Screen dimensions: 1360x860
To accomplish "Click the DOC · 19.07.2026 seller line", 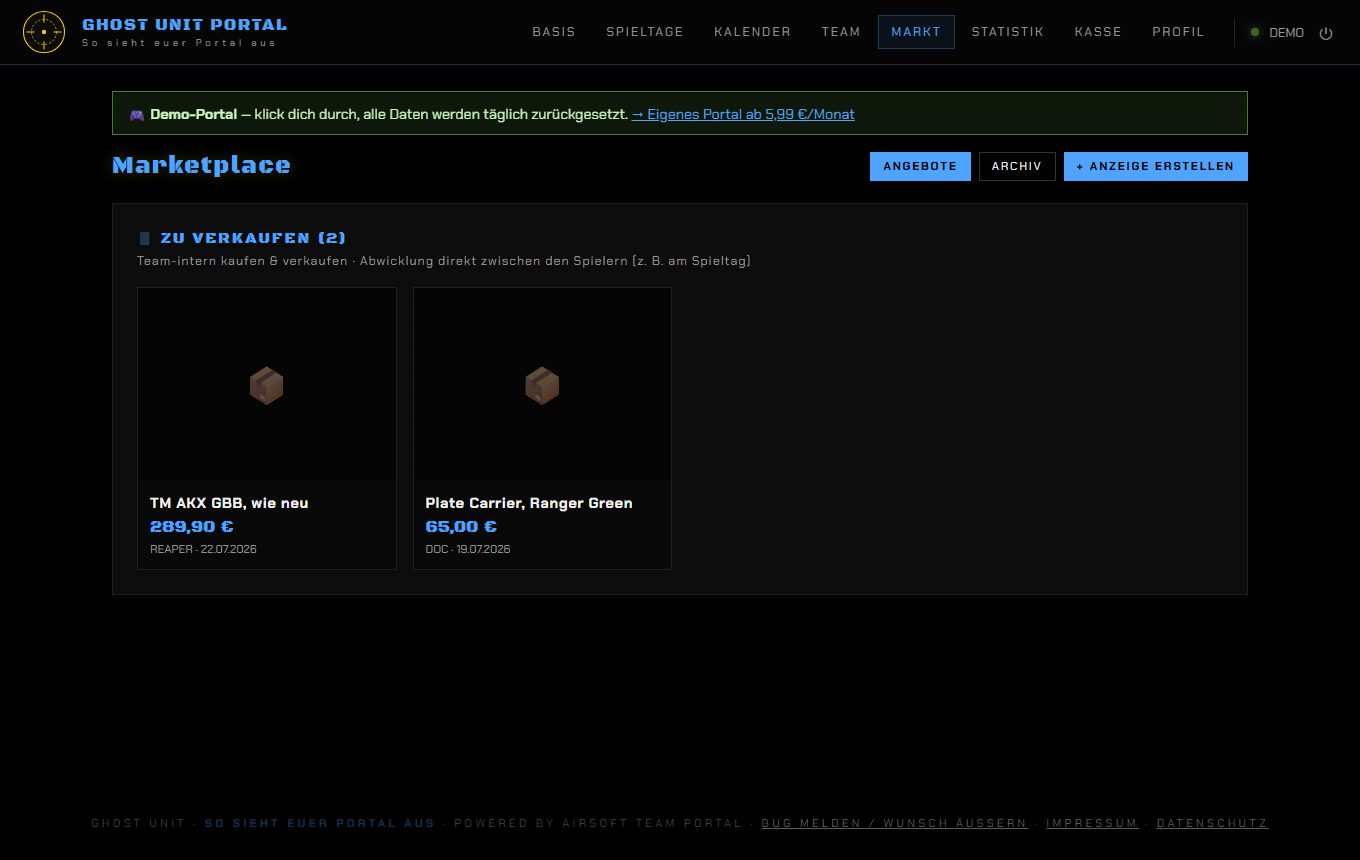I will [x=468, y=549].
